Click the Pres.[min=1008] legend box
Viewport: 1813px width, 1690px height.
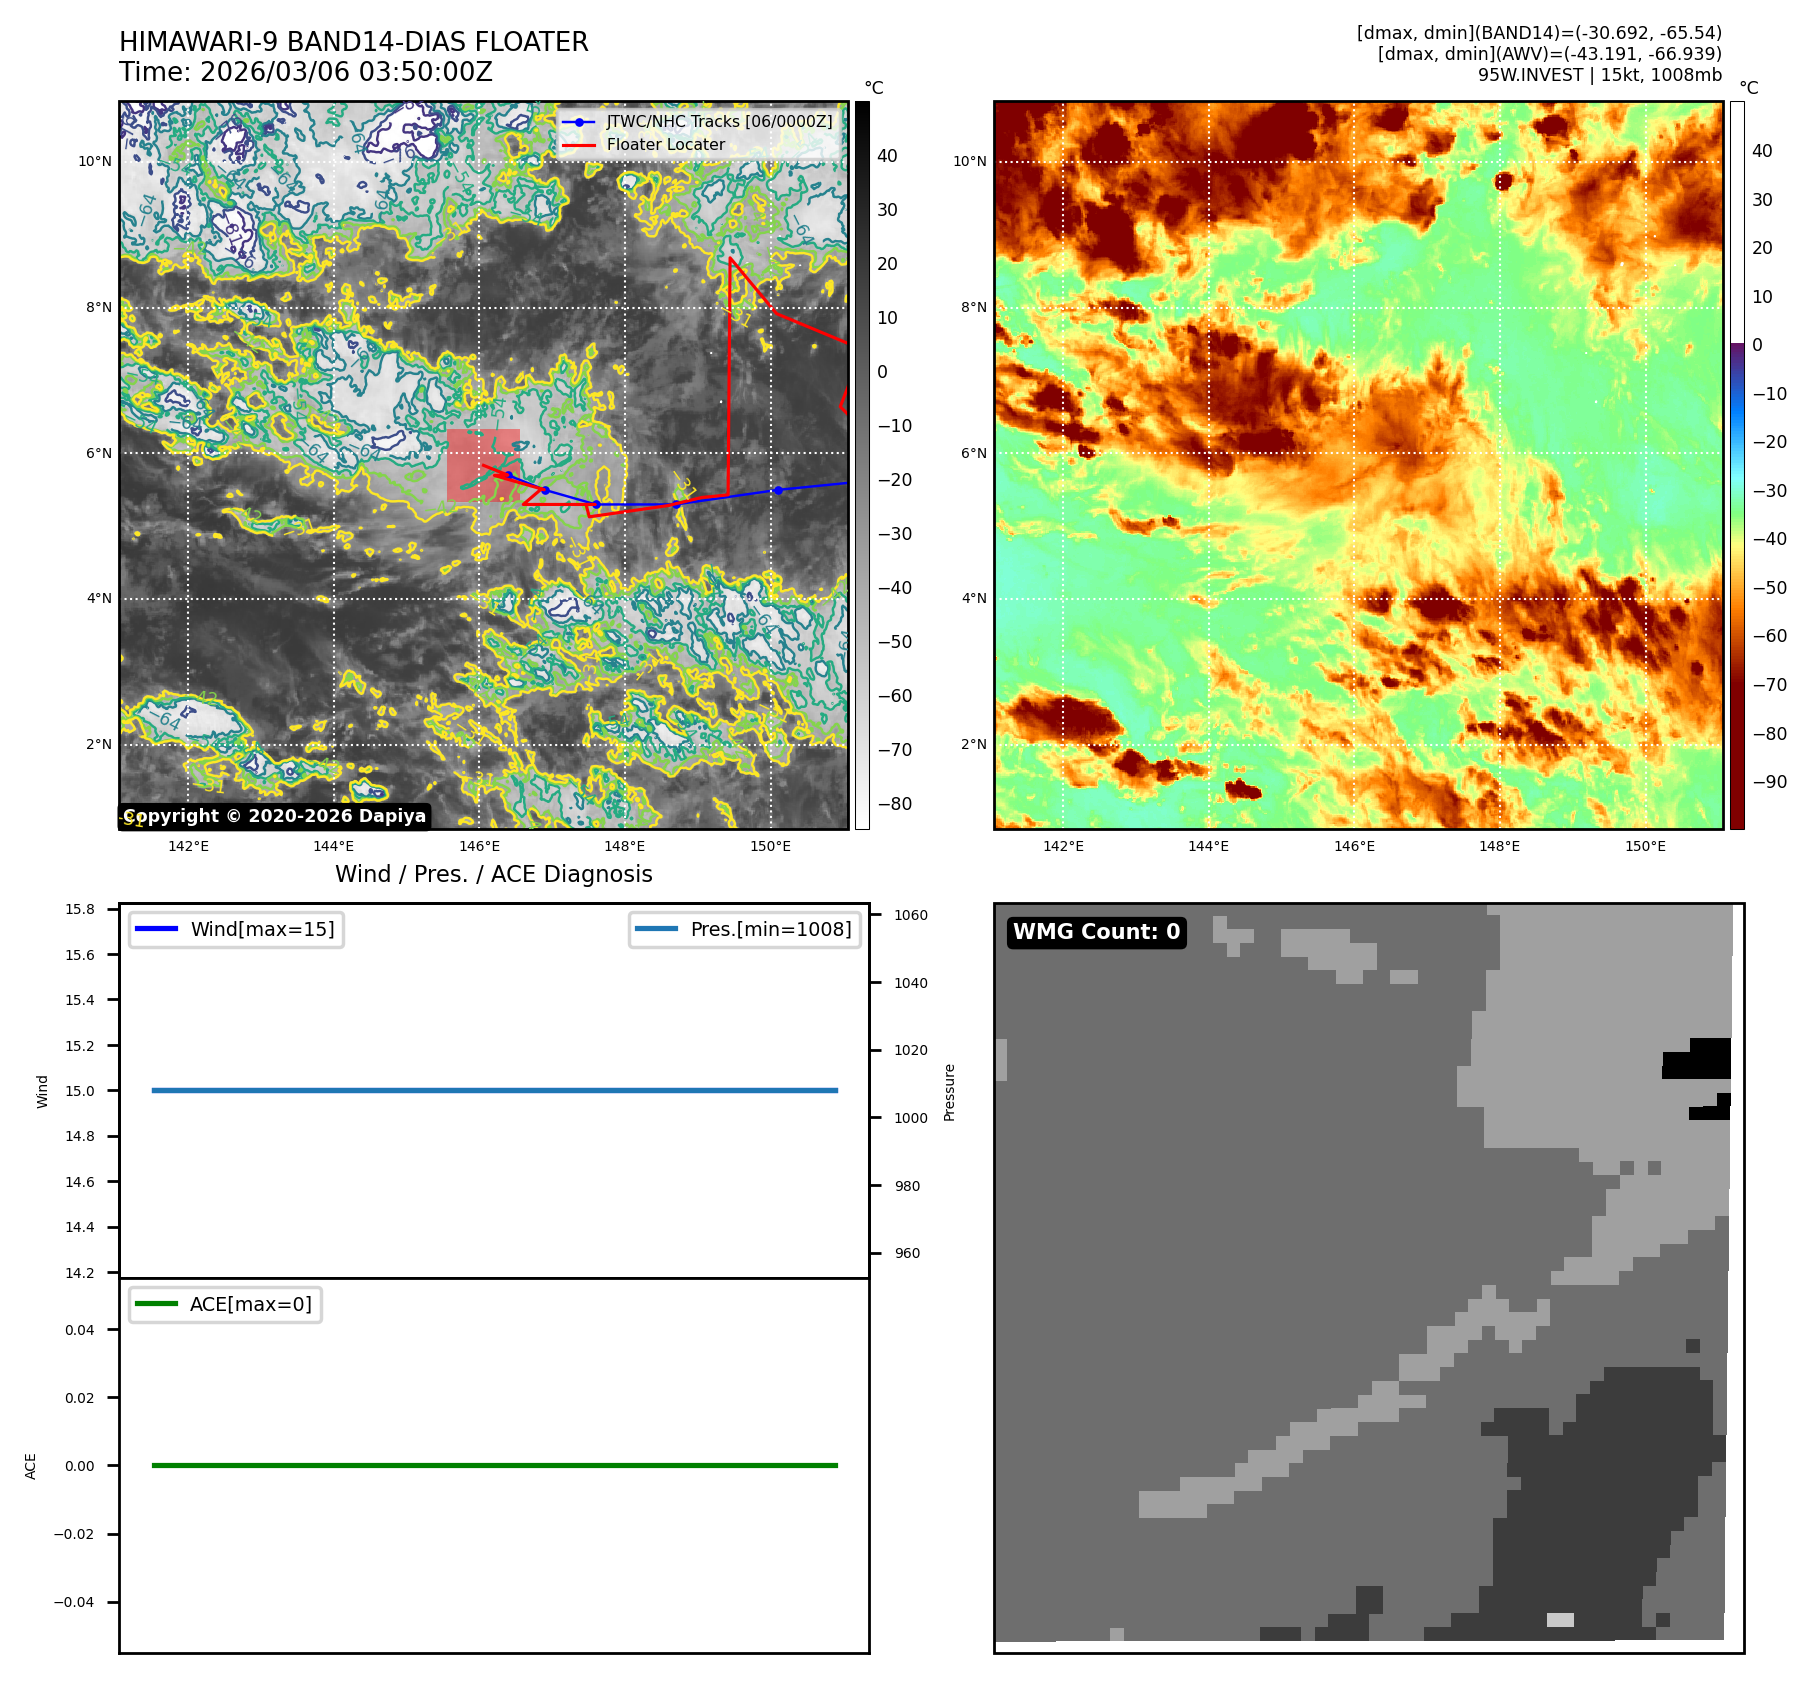click(x=745, y=929)
